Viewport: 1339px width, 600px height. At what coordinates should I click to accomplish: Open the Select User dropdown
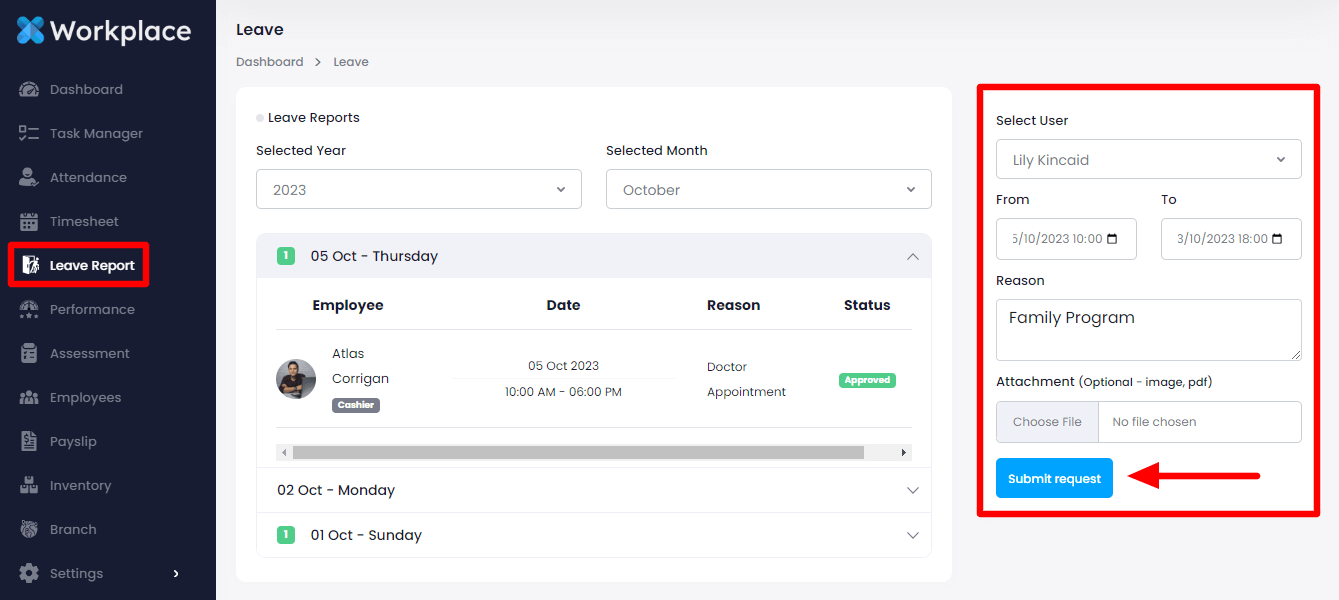point(1148,160)
